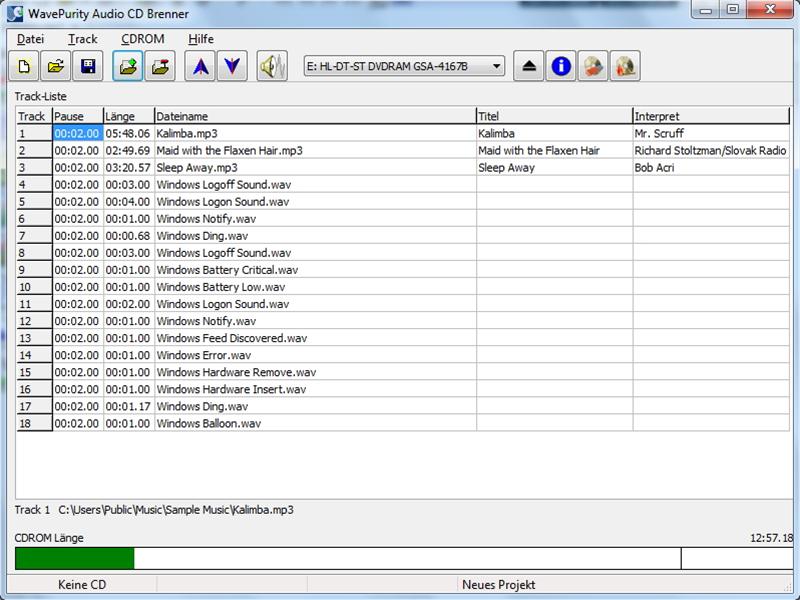Click total time 12:57.18

tap(771, 538)
